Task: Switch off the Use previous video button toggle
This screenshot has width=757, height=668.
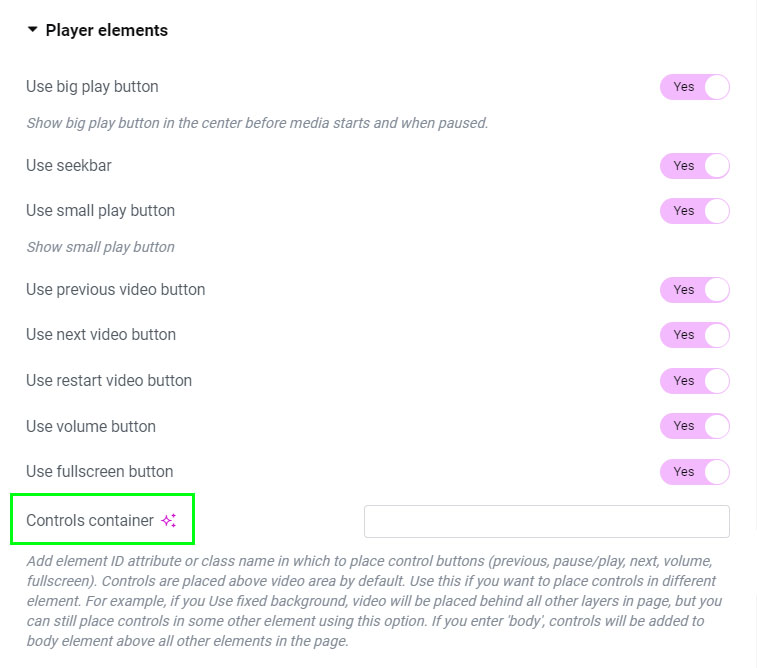Action: coord(694,290)
